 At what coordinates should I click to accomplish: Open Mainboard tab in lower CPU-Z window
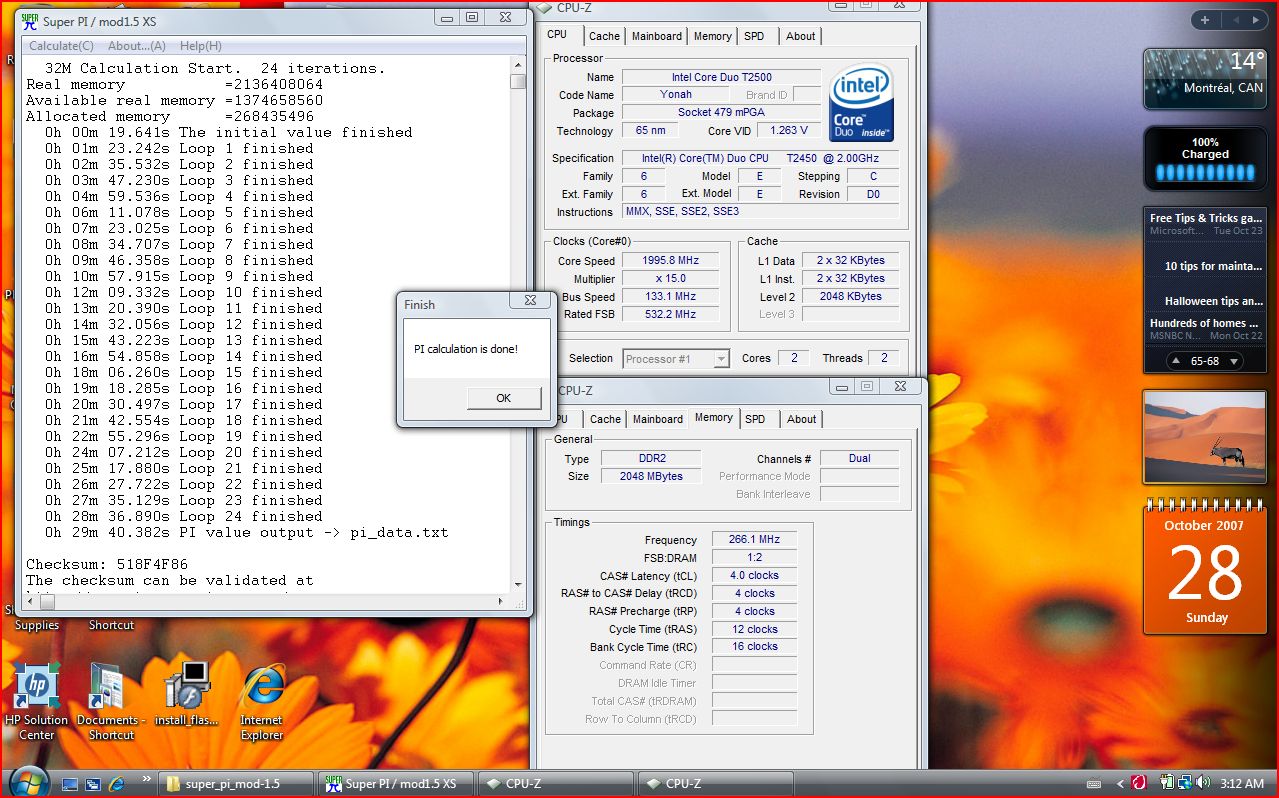(658, 419)
